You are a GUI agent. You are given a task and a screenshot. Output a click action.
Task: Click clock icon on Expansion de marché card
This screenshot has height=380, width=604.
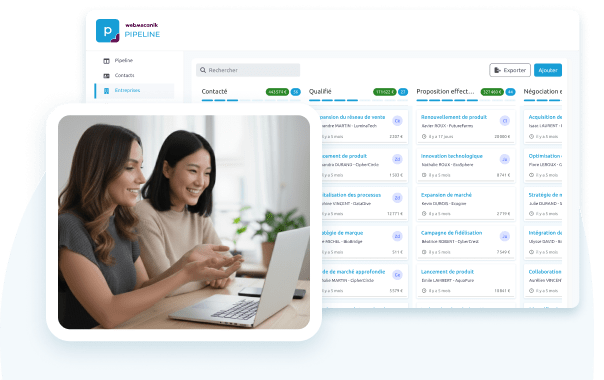[x=424, y=214]
